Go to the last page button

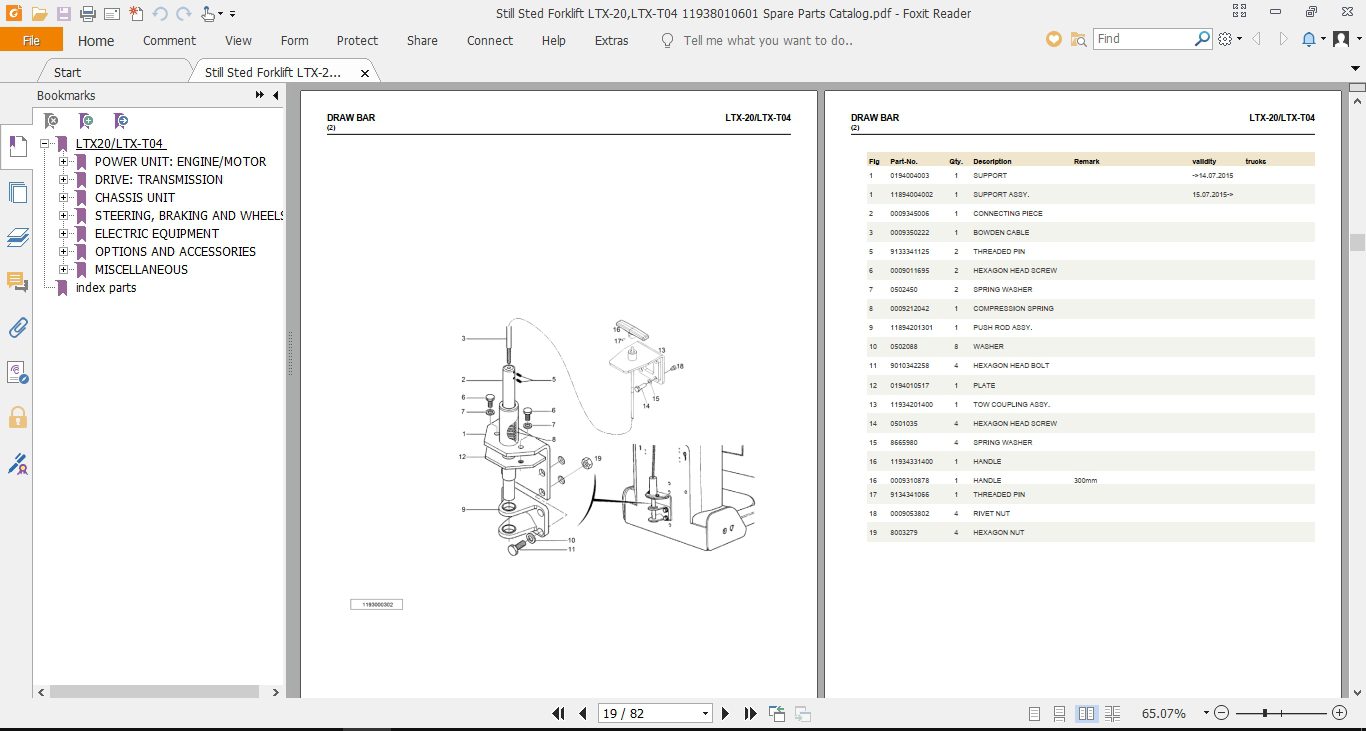pos(750,713)
